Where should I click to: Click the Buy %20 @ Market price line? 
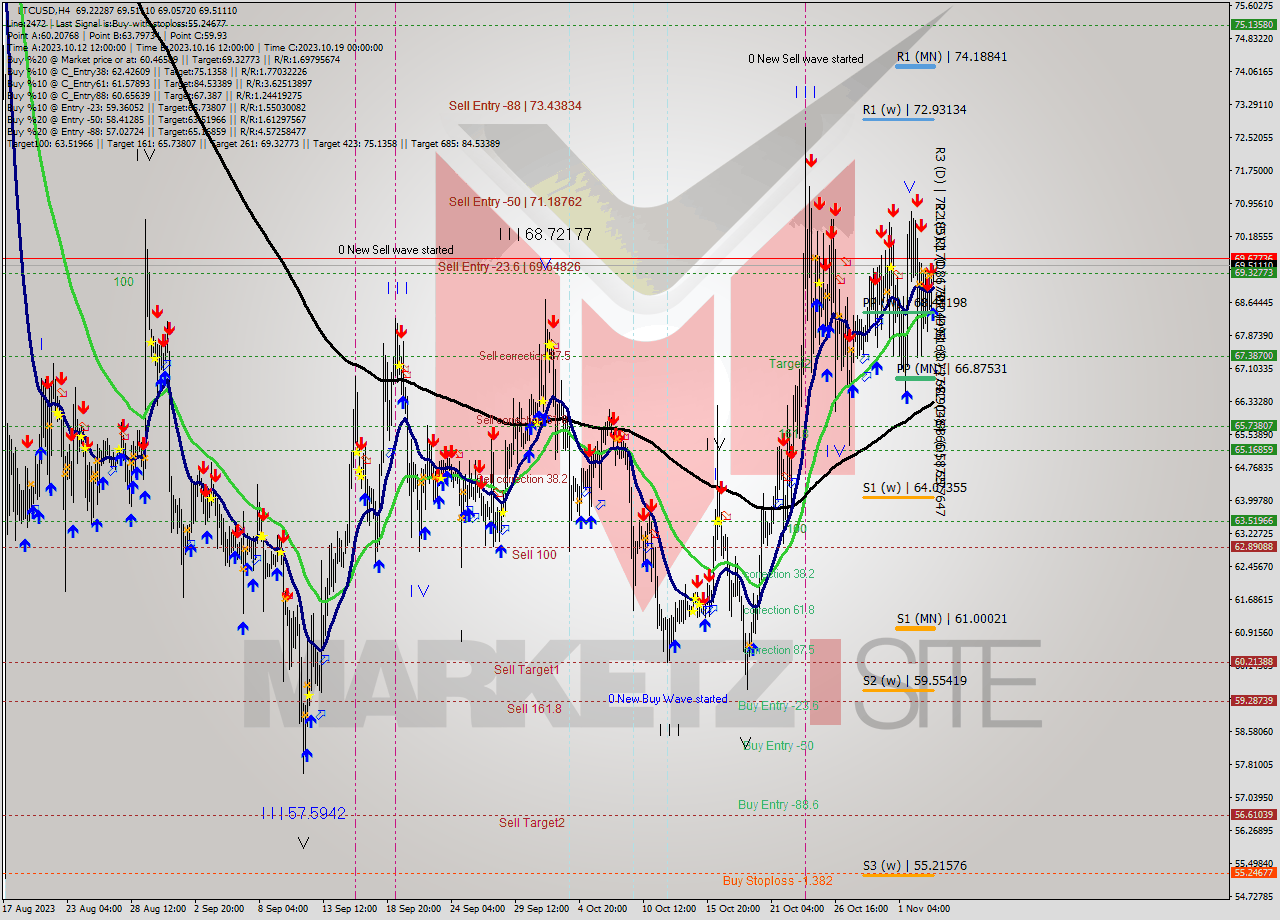(173, 59)
